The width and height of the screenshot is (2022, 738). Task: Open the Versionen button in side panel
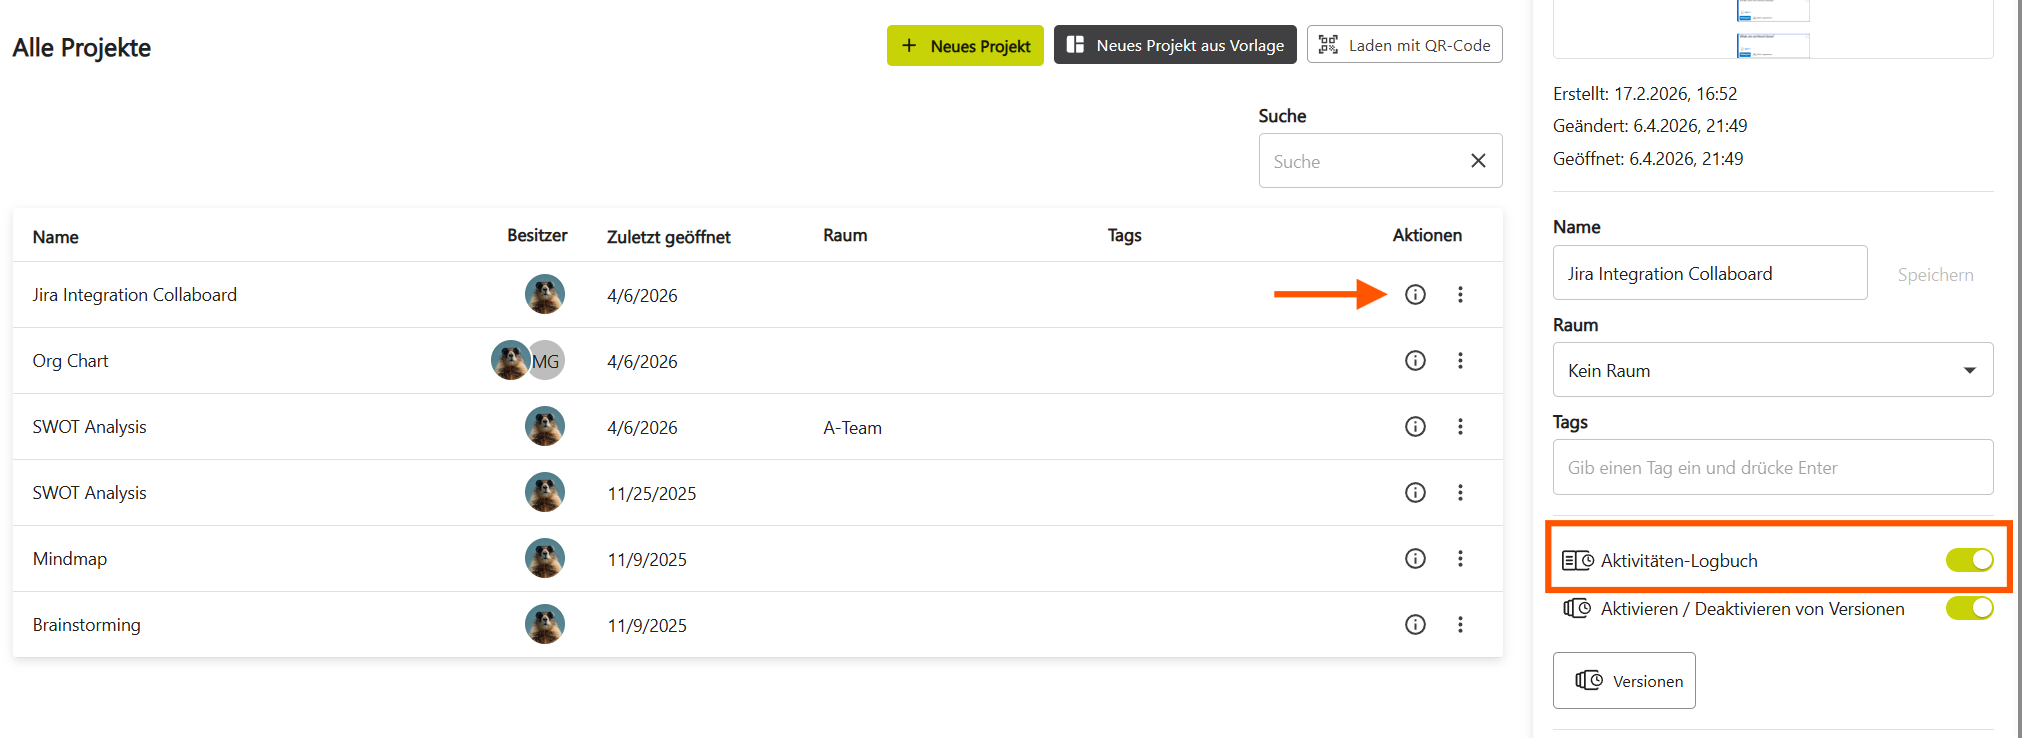coord(1624,681)
